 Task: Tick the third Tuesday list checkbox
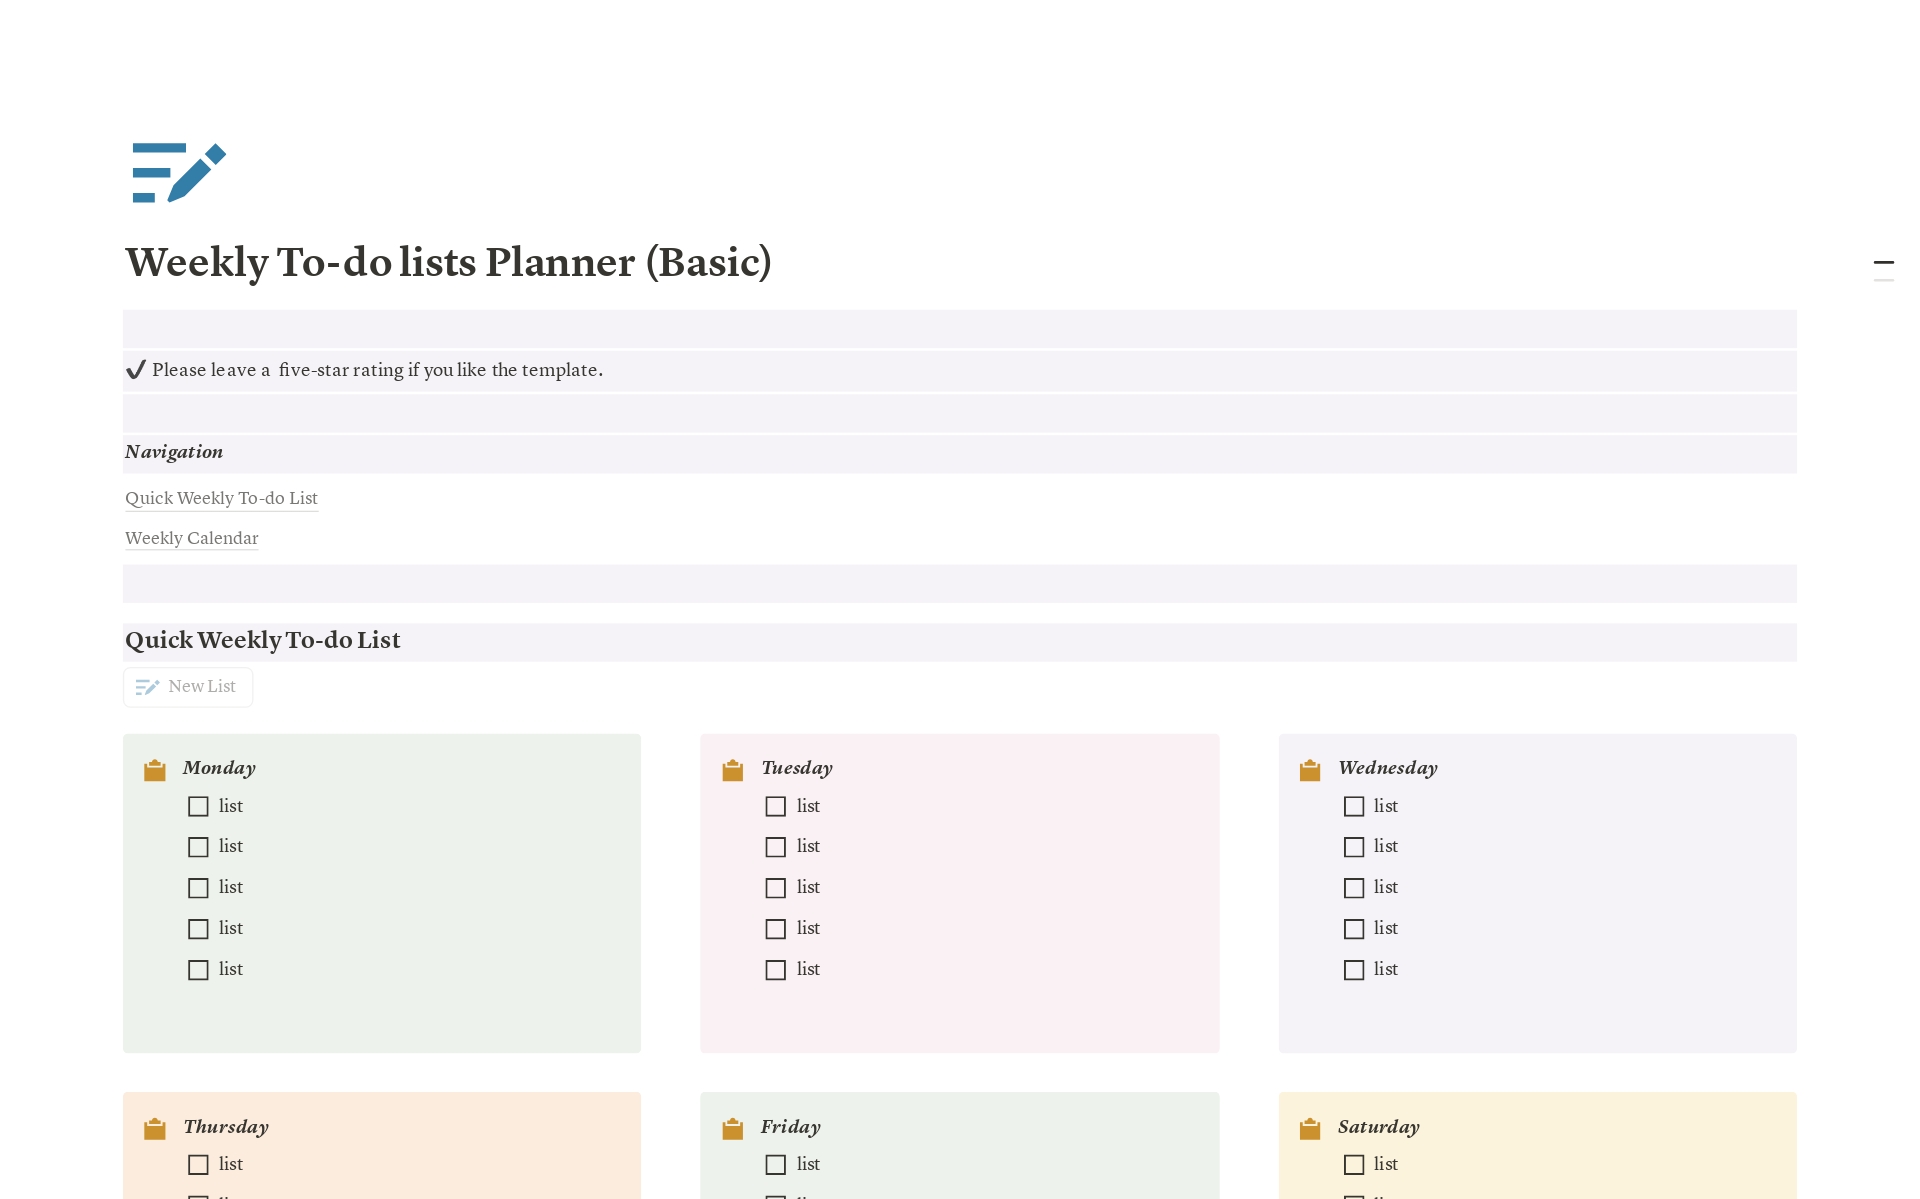tap(776, 888)
